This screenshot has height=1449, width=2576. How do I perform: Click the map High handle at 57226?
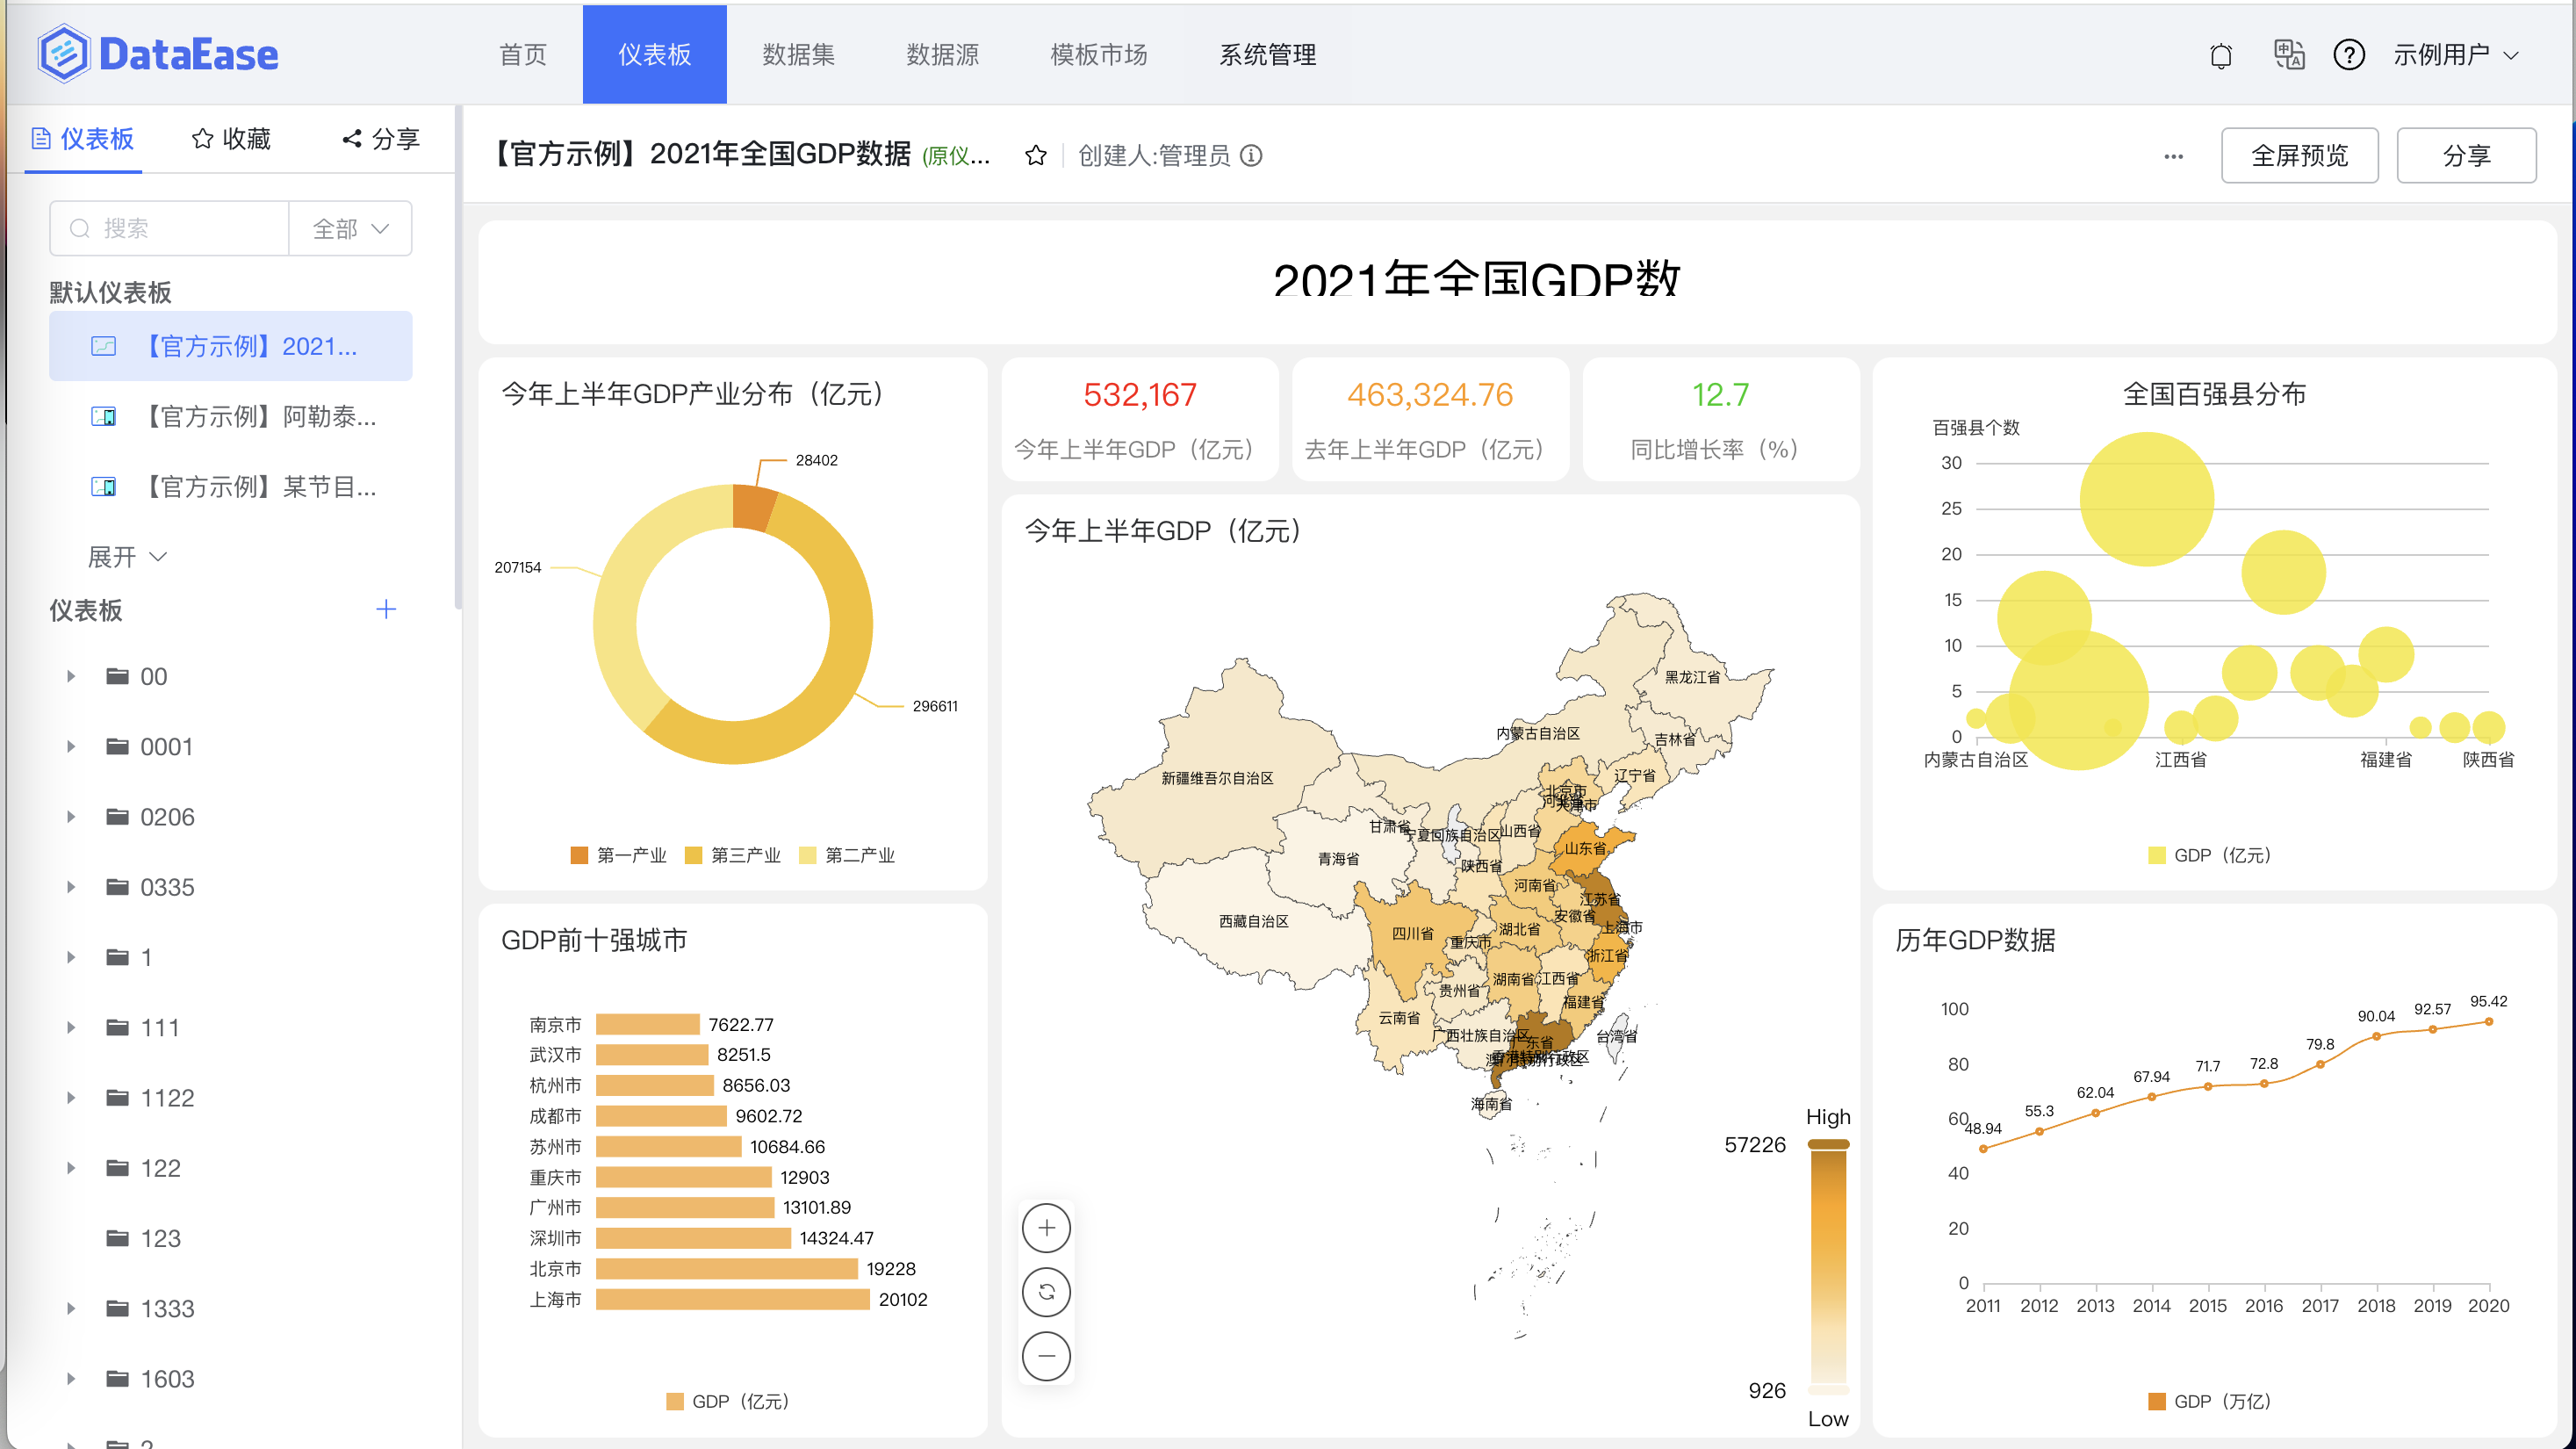point(1829,1144)
